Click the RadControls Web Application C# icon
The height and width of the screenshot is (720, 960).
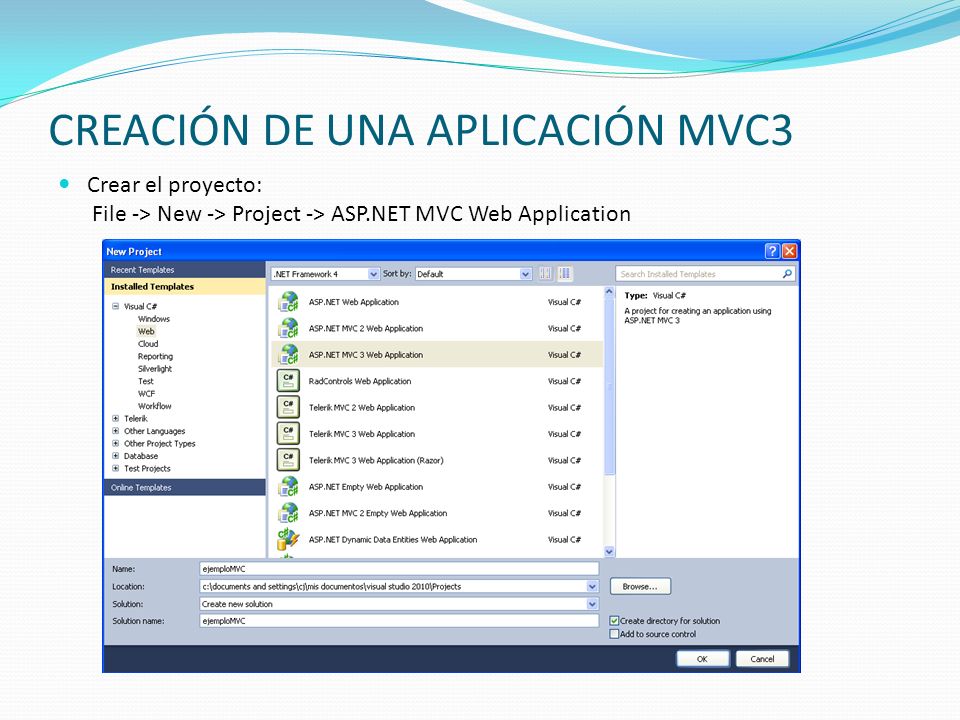coord(288,381)
